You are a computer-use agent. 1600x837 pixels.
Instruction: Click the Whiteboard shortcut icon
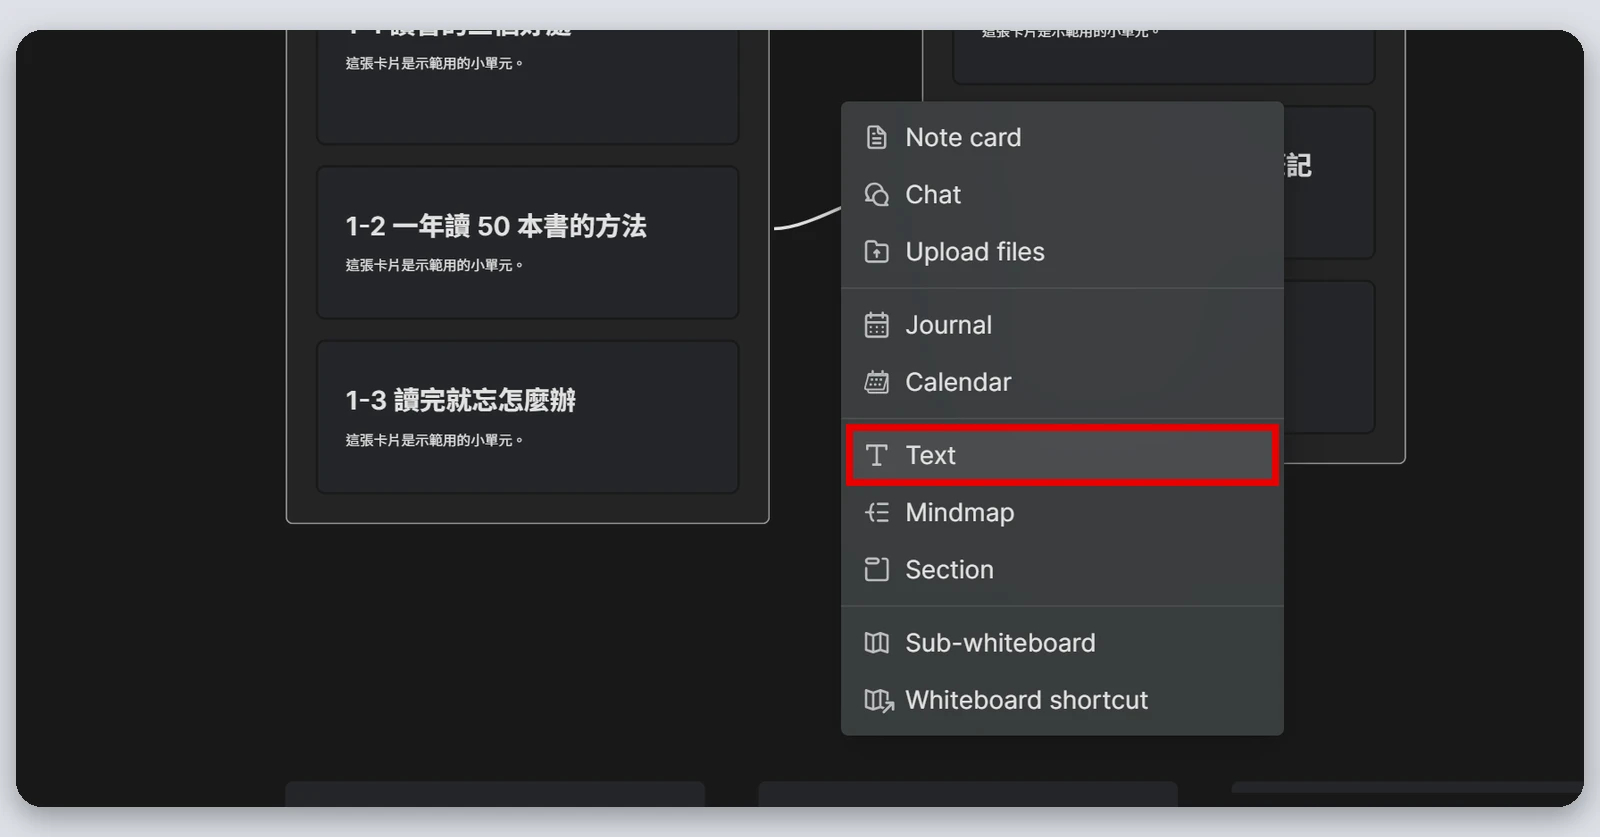(878, 700)
